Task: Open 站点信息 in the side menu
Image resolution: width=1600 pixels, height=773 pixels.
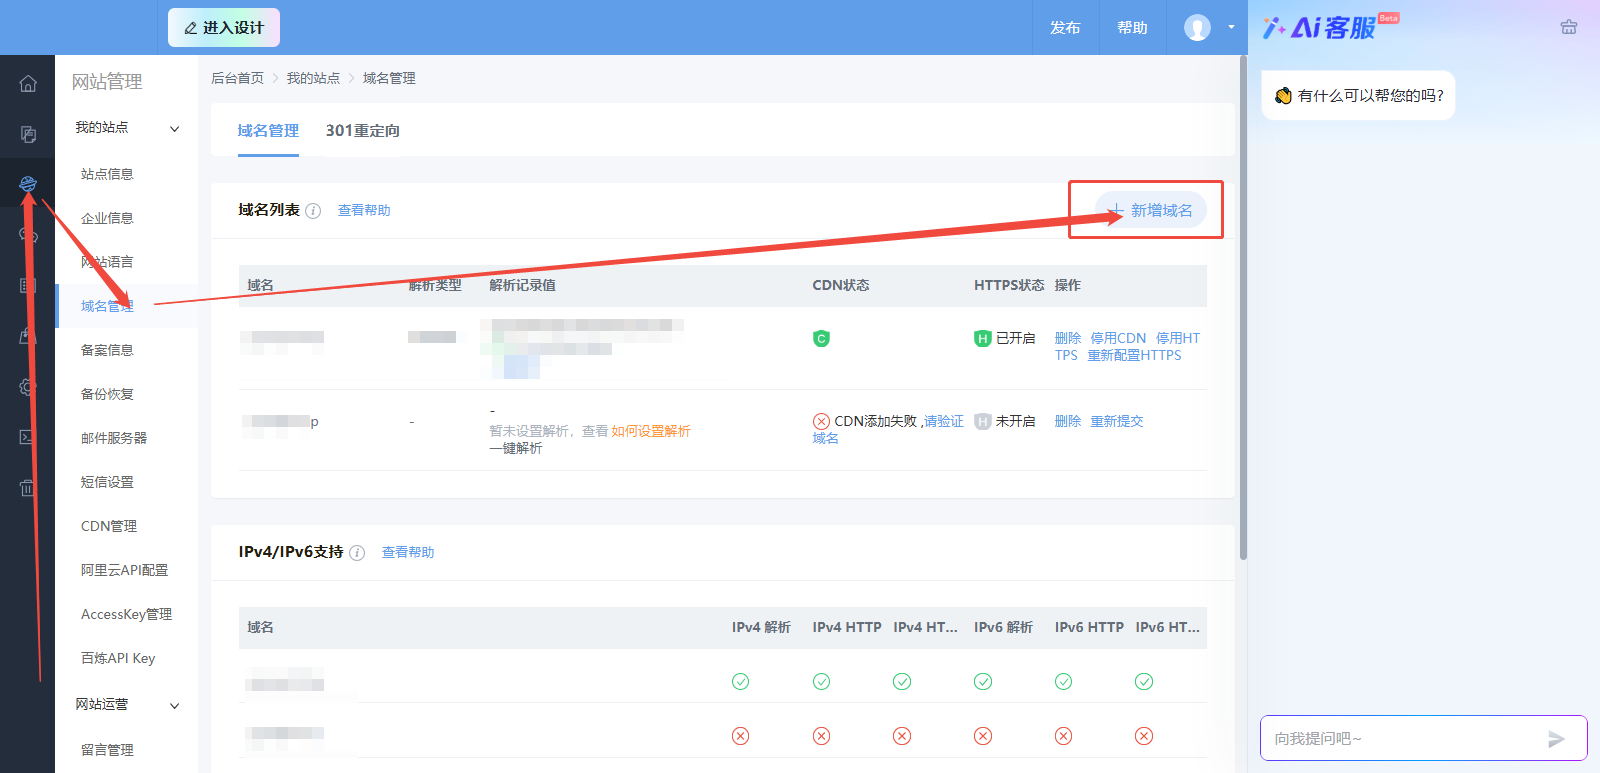Action: pos(107,174)
